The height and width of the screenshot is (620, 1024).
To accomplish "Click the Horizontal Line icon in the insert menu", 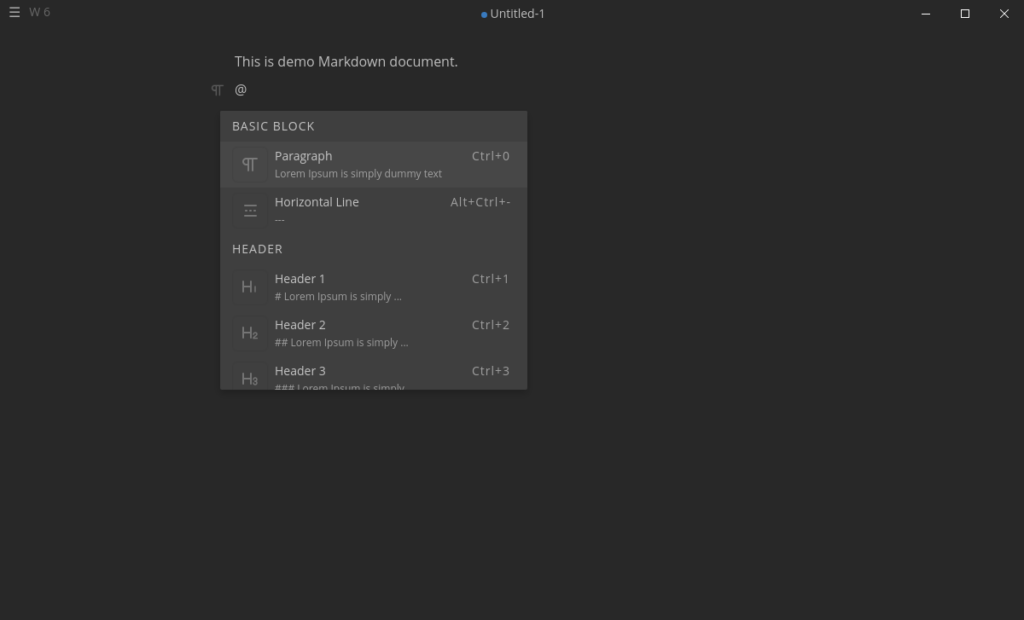I will pos(250,211).
